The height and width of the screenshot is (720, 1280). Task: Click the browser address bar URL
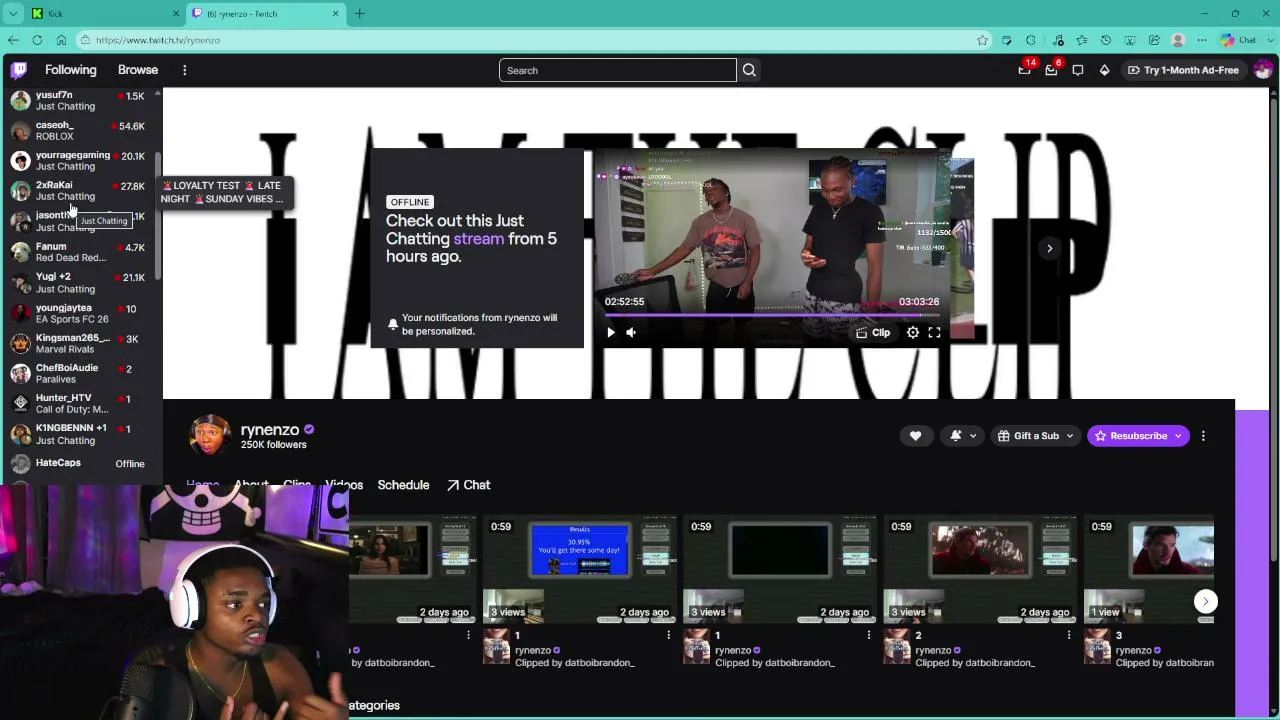(x=158, y=40)
